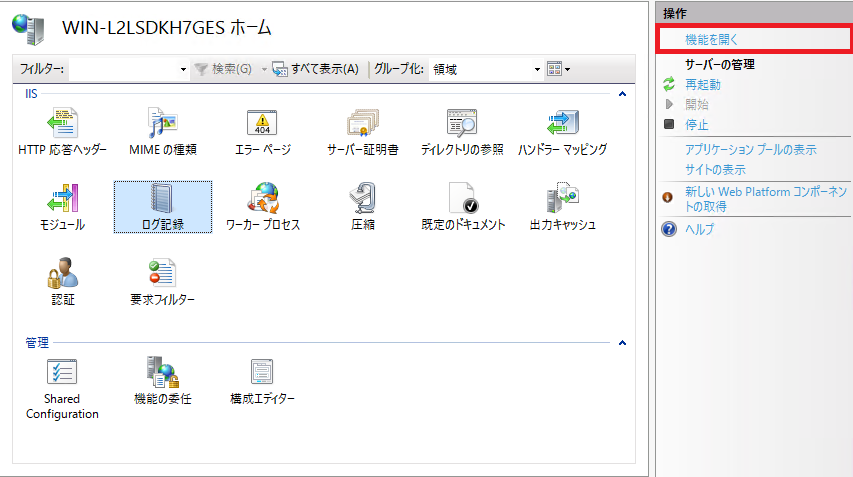Open the ヘルプ link
Screen dimensions: 853x477
pos(700,229)
